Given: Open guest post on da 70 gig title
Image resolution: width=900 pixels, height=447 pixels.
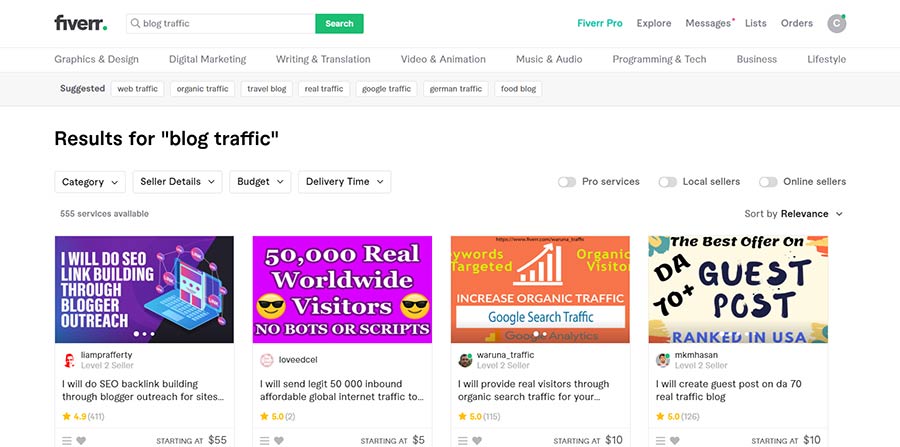Looking at the screenshot, I should (729, 390).
